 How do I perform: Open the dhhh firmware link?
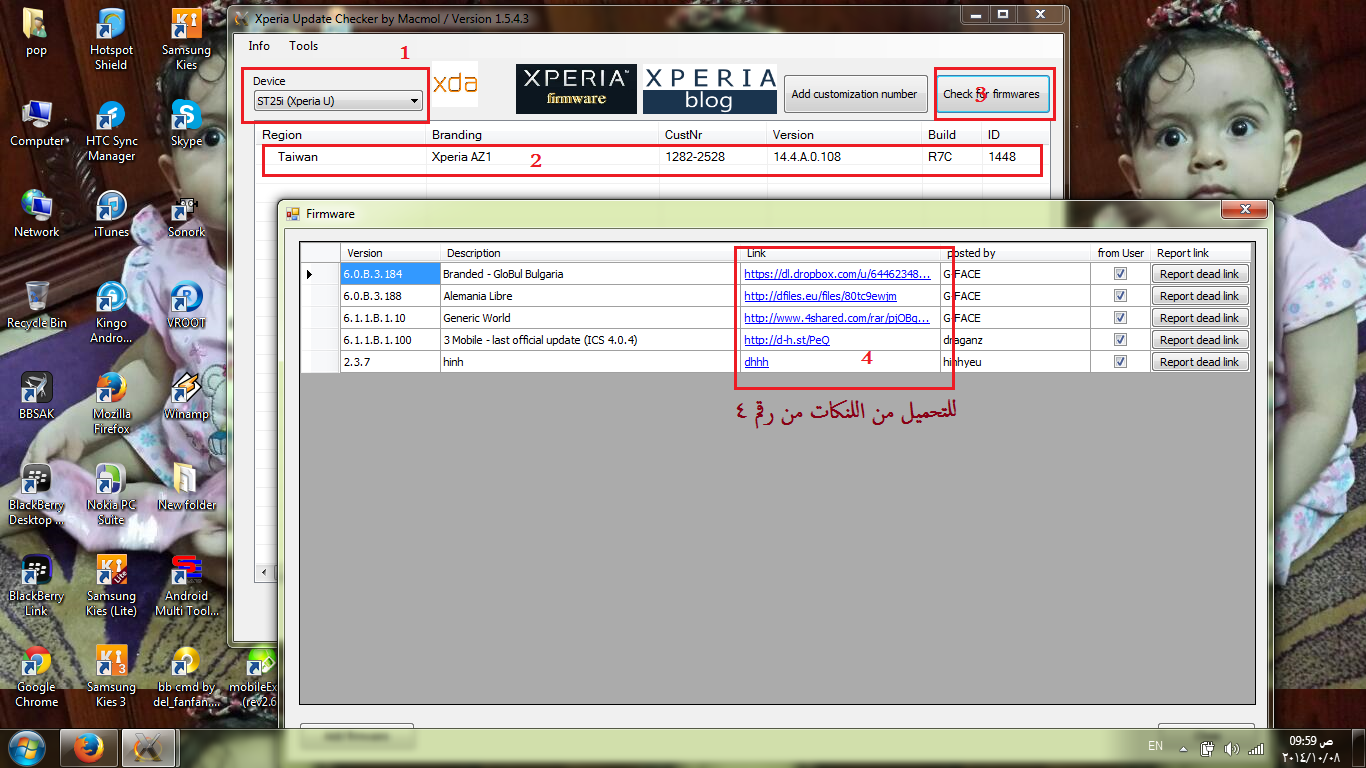click(x=756, y=362)
